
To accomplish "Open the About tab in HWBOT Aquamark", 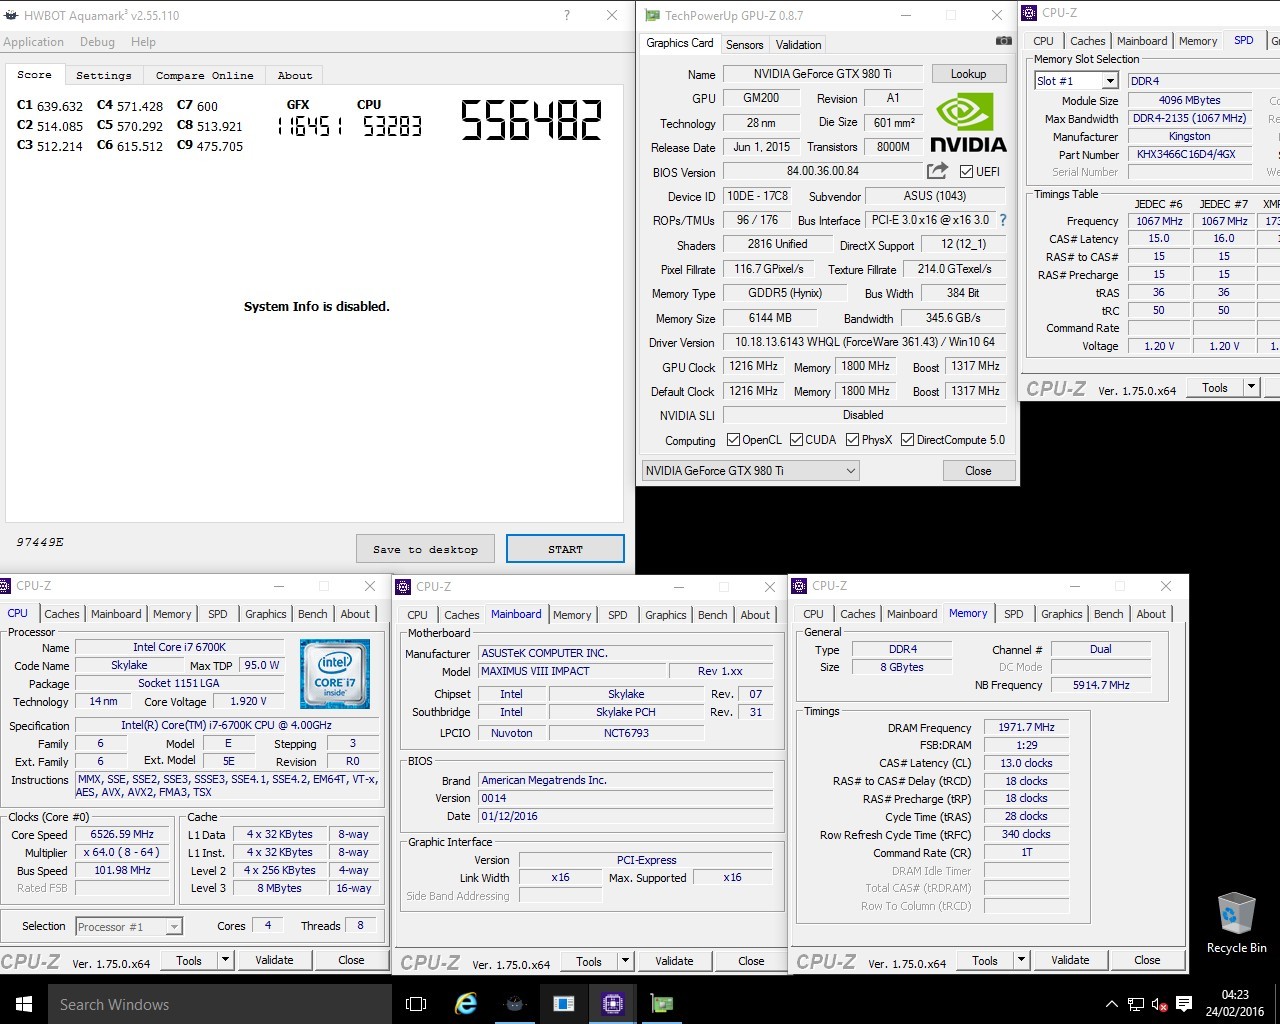I will [x=294, y=75].
